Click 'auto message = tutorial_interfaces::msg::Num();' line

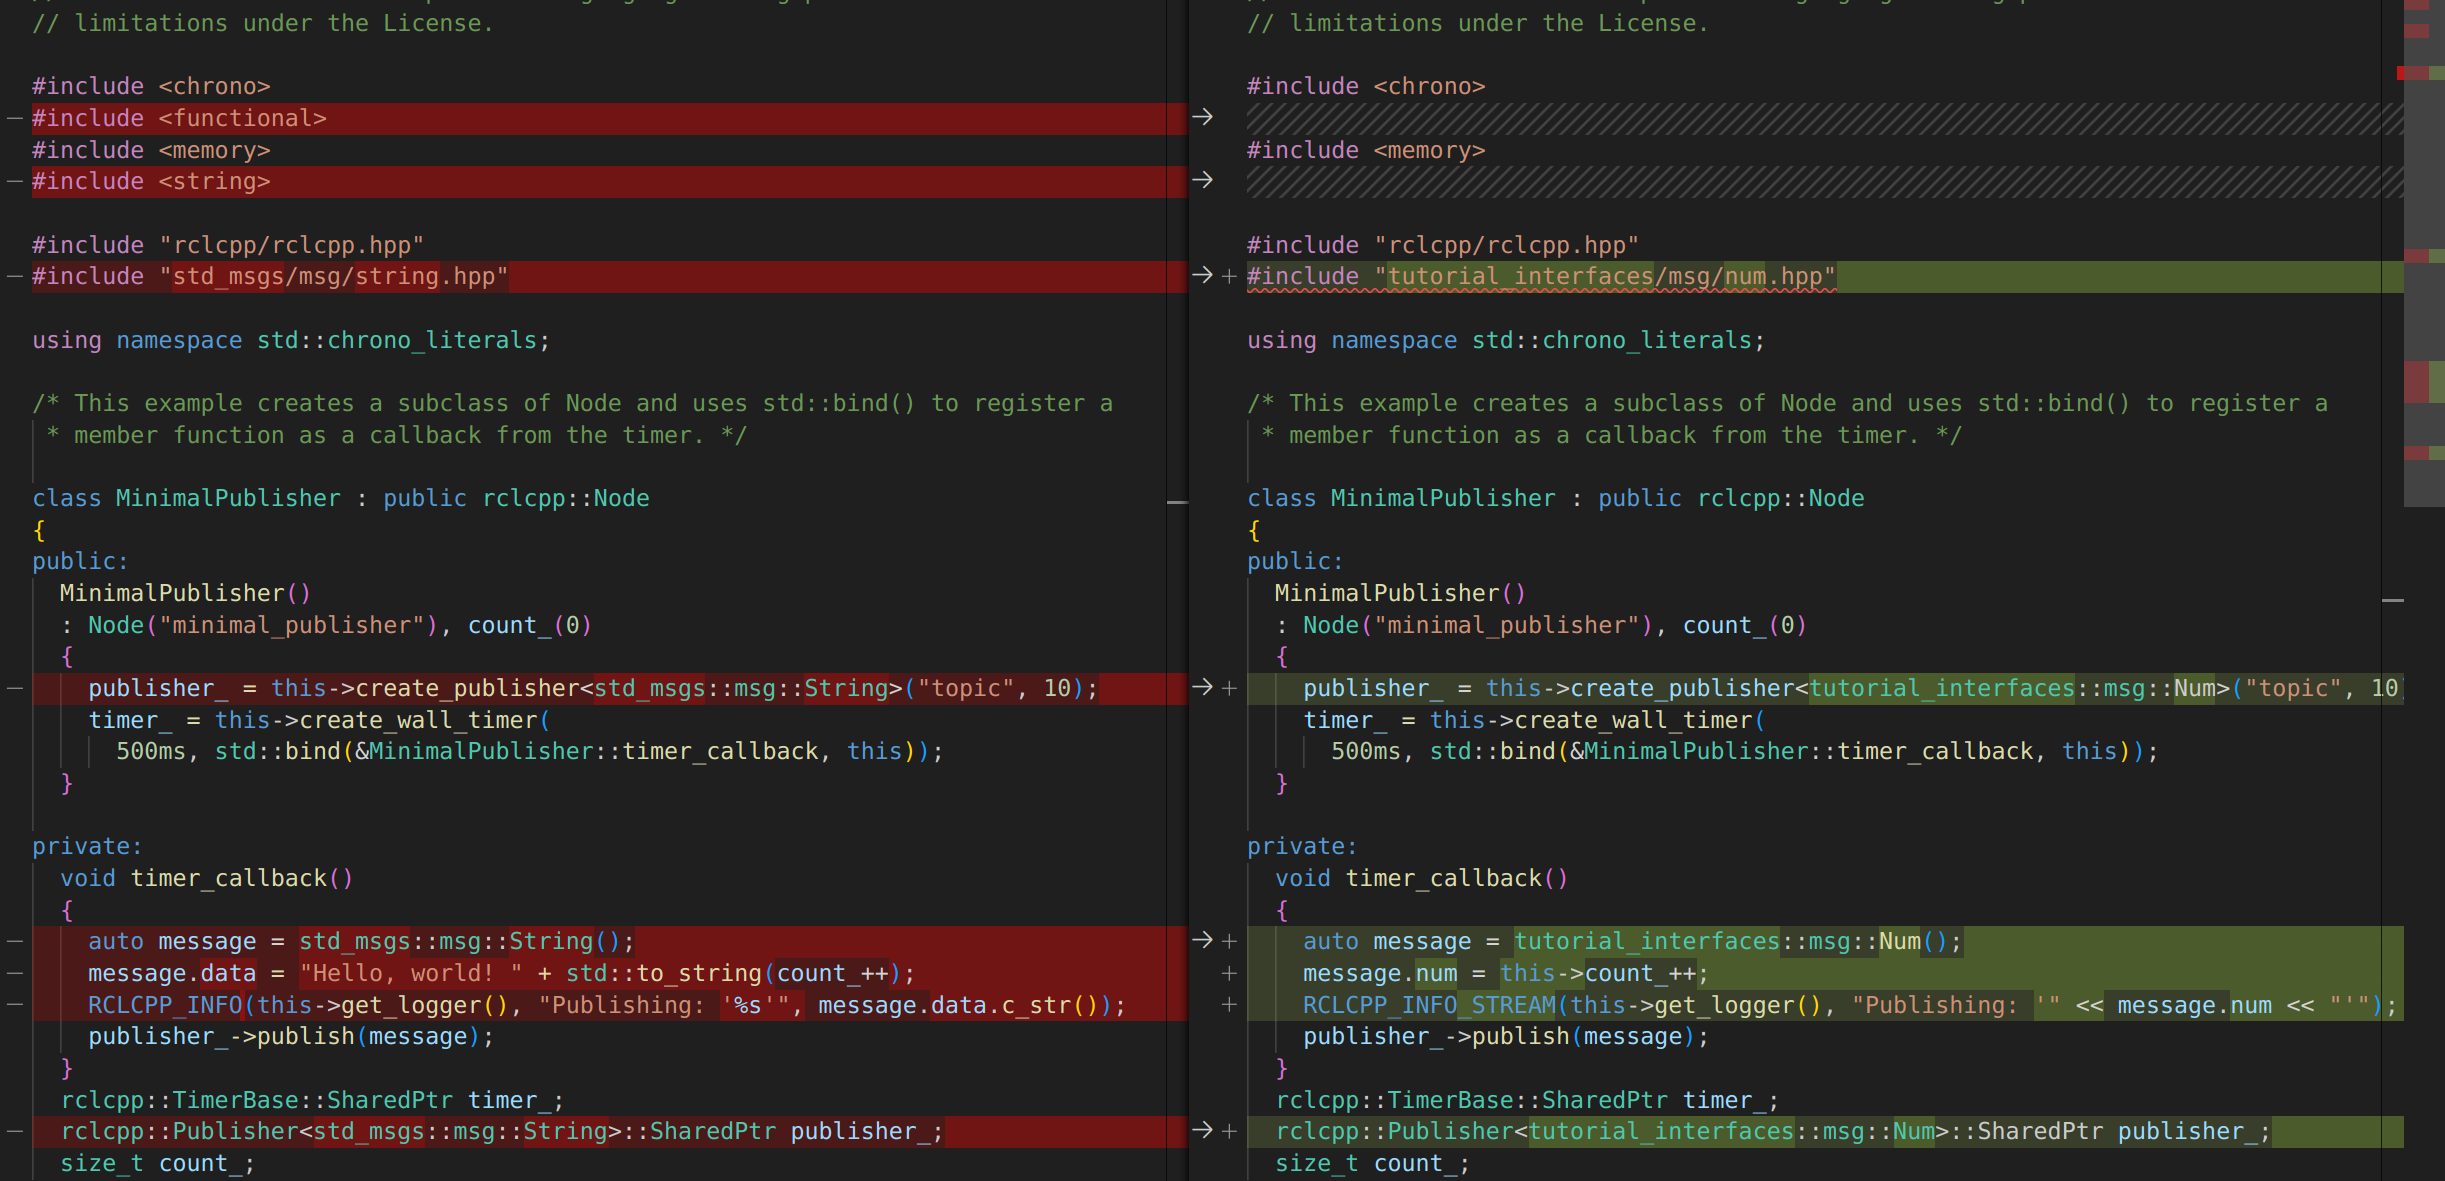tap(1633, 941)
